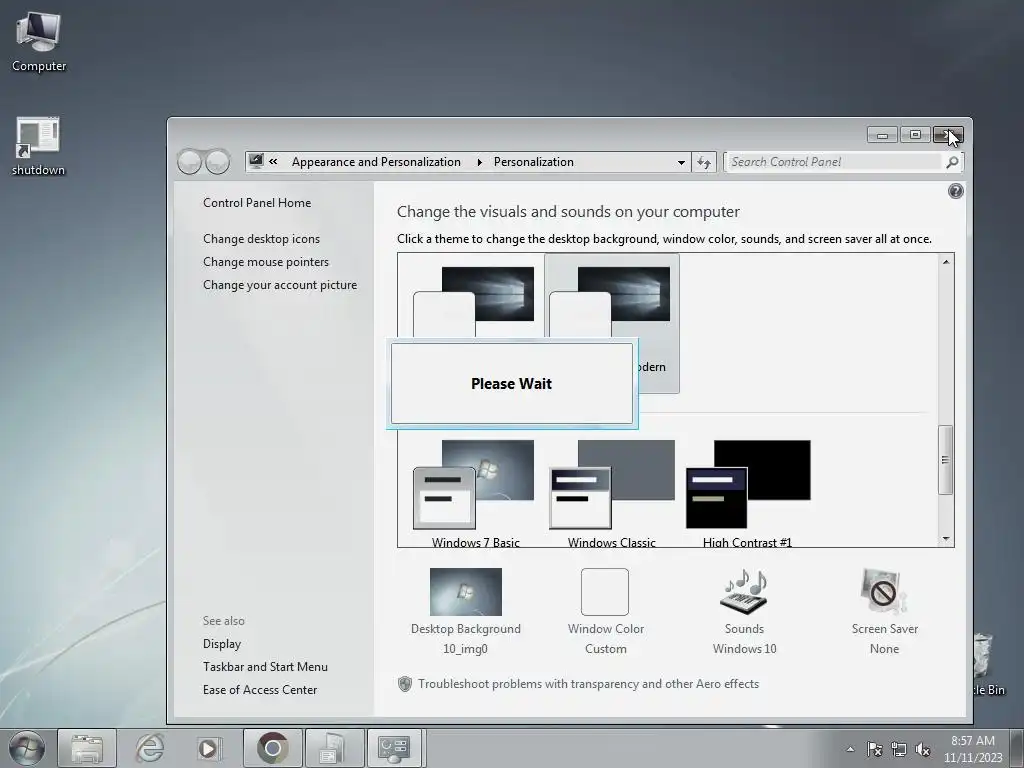Expand the Appearance and Personalization breadcrumb arrow
Screen dimensions: 1024x768
(479, 162)
